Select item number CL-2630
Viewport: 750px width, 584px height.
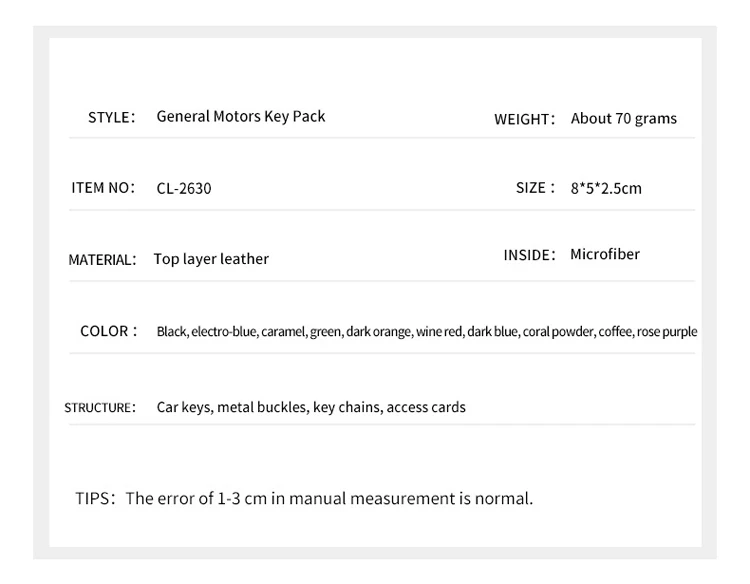(x=184, y=188)
